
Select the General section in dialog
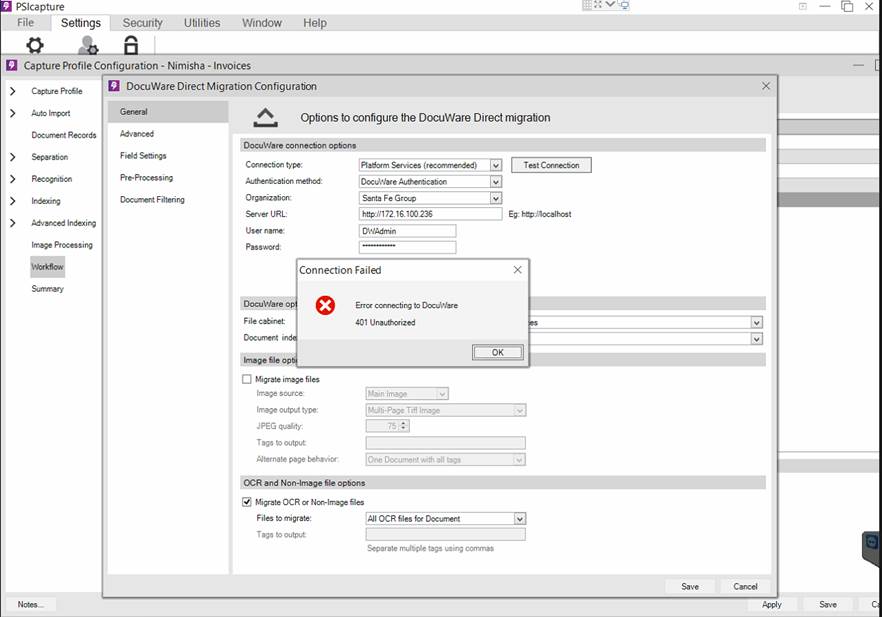(168, 111)
